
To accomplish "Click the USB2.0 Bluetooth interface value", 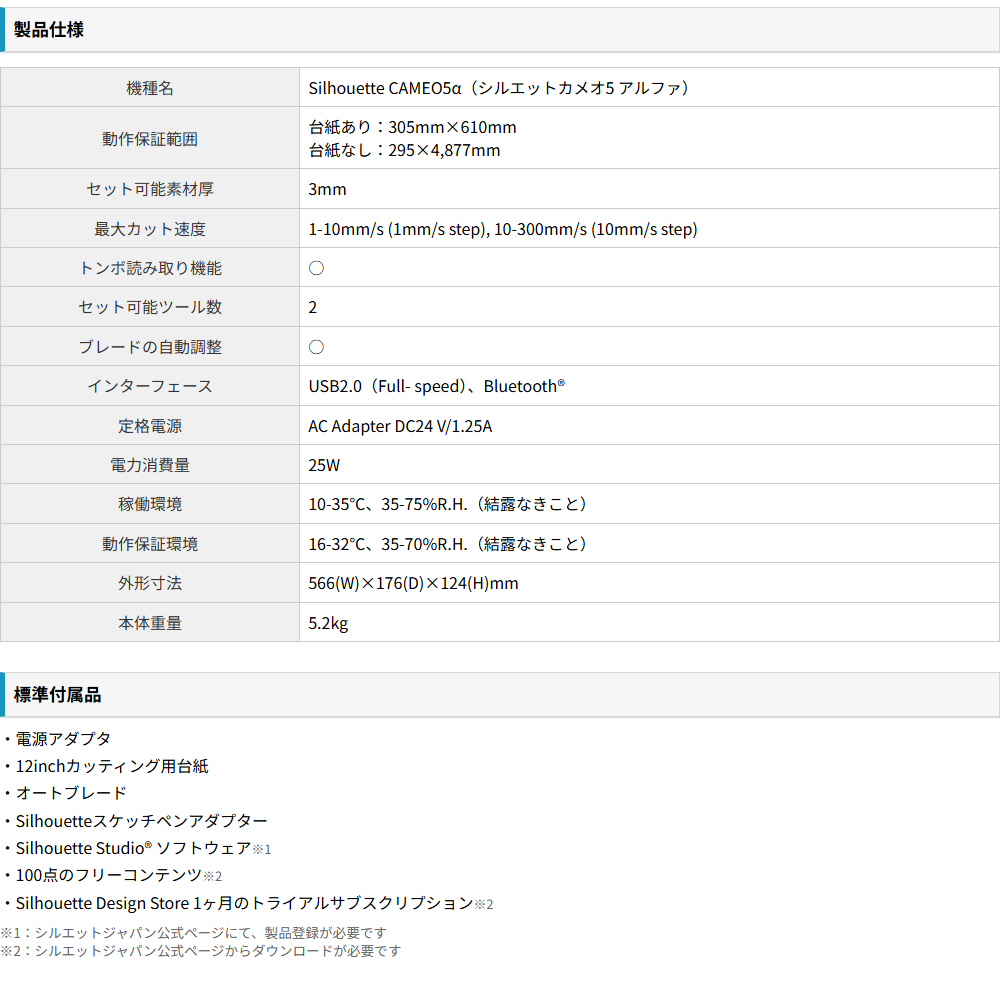I will (436, 386).
